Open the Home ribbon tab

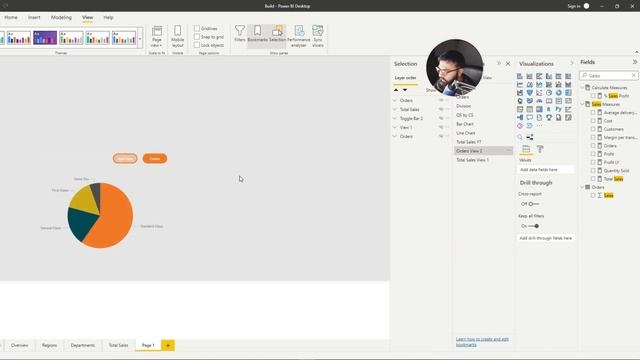(x=11, y=18)
